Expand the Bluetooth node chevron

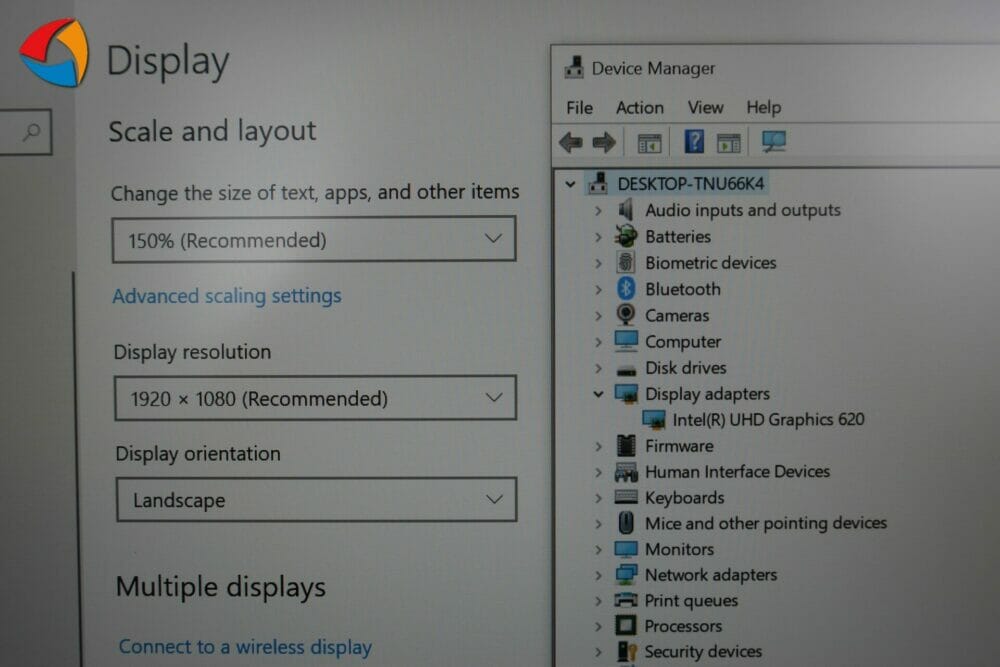pyautogui.click(x=598, y=289)
